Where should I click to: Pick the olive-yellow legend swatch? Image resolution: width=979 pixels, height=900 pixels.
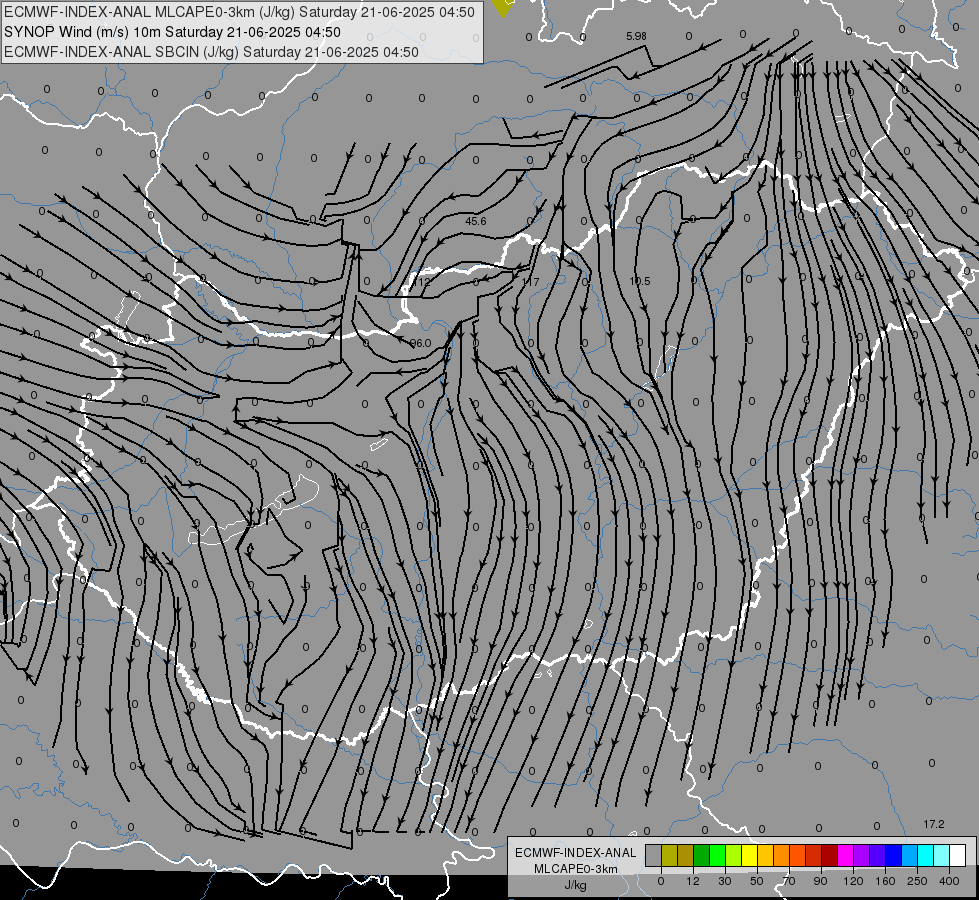[x=669, y=856]
